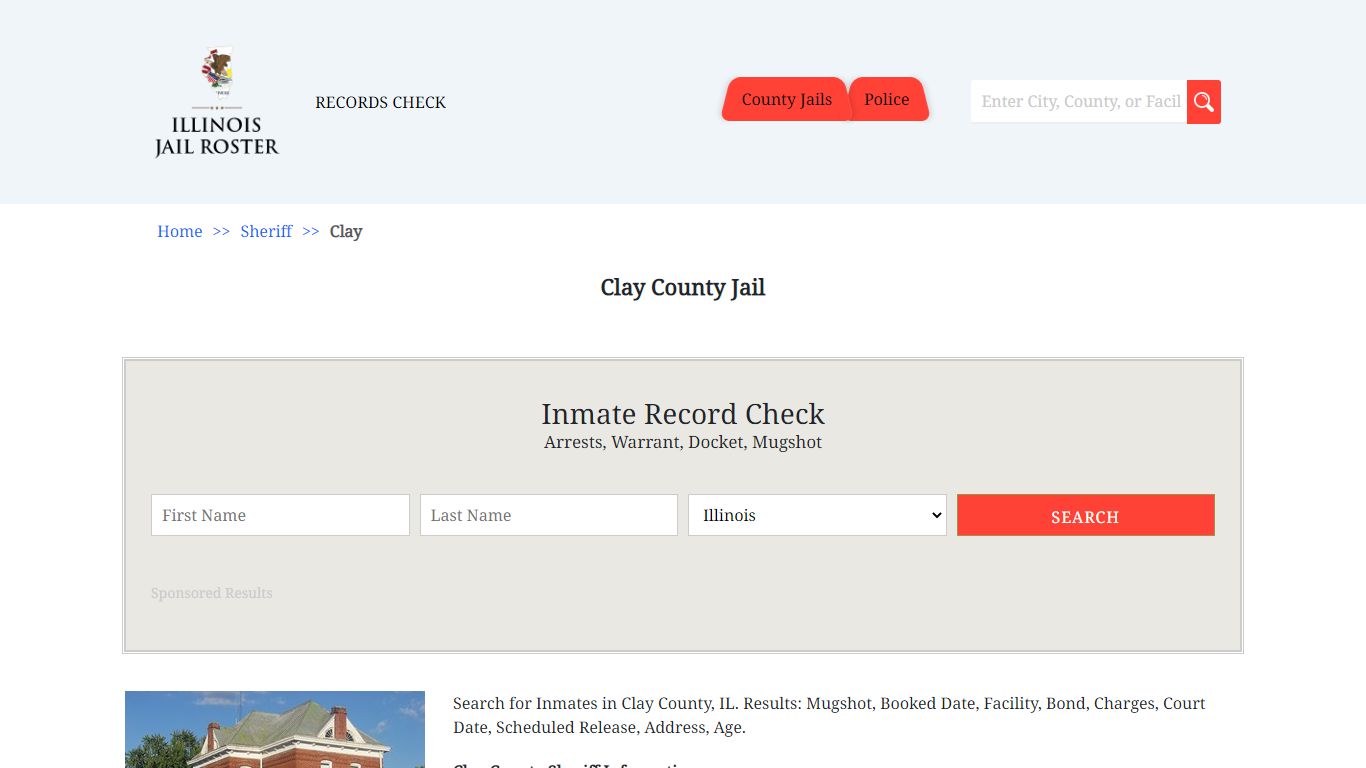Click the red SEARCH button

1086,515
